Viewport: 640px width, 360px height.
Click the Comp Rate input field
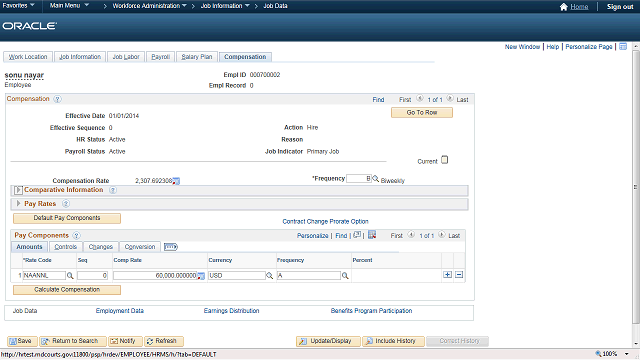click(155, 276)
